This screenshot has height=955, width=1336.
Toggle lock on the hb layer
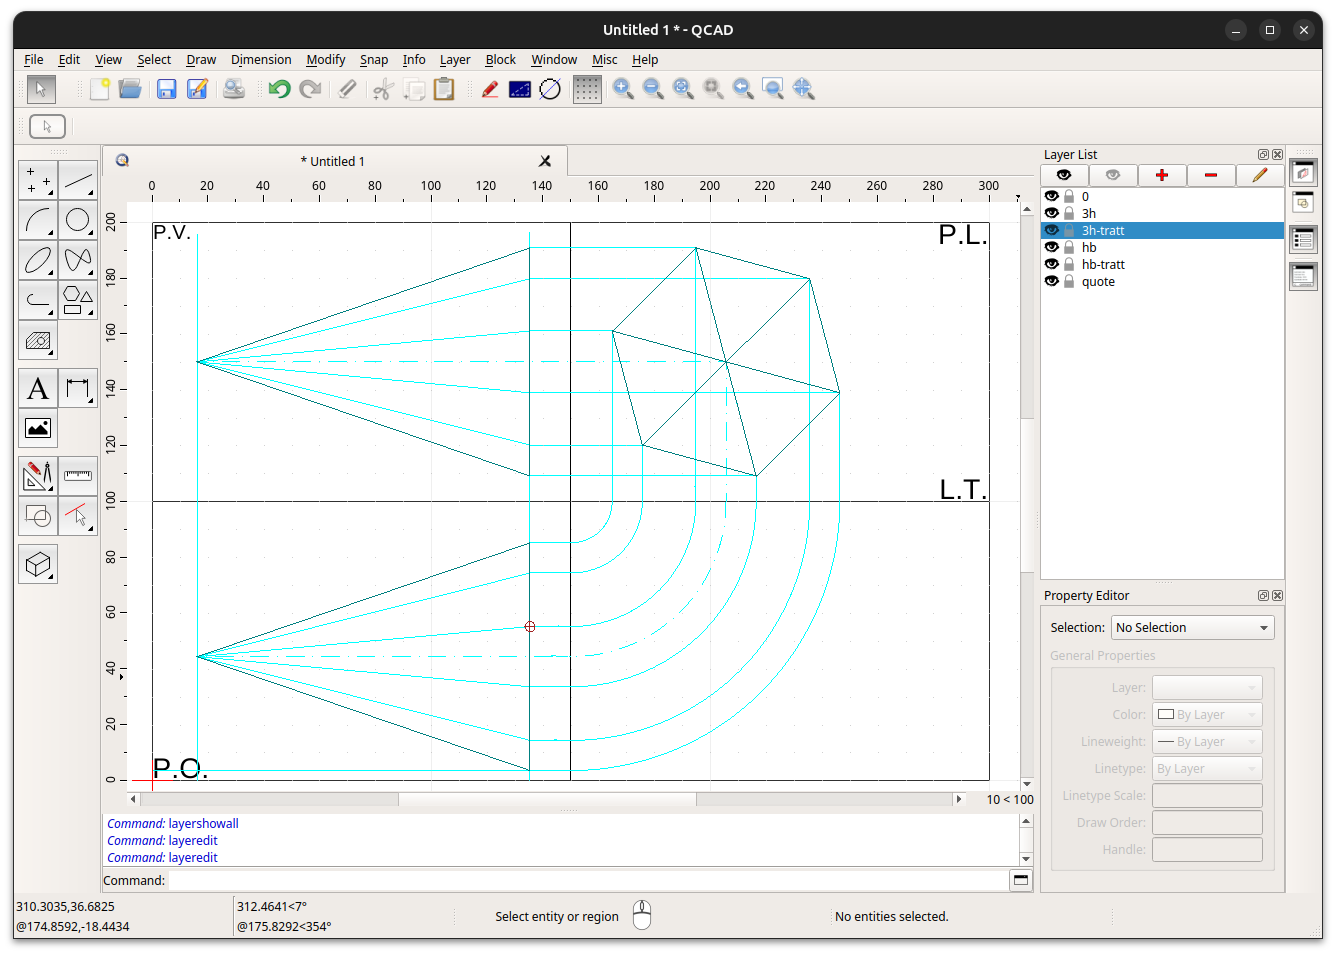coord(1069,248)
